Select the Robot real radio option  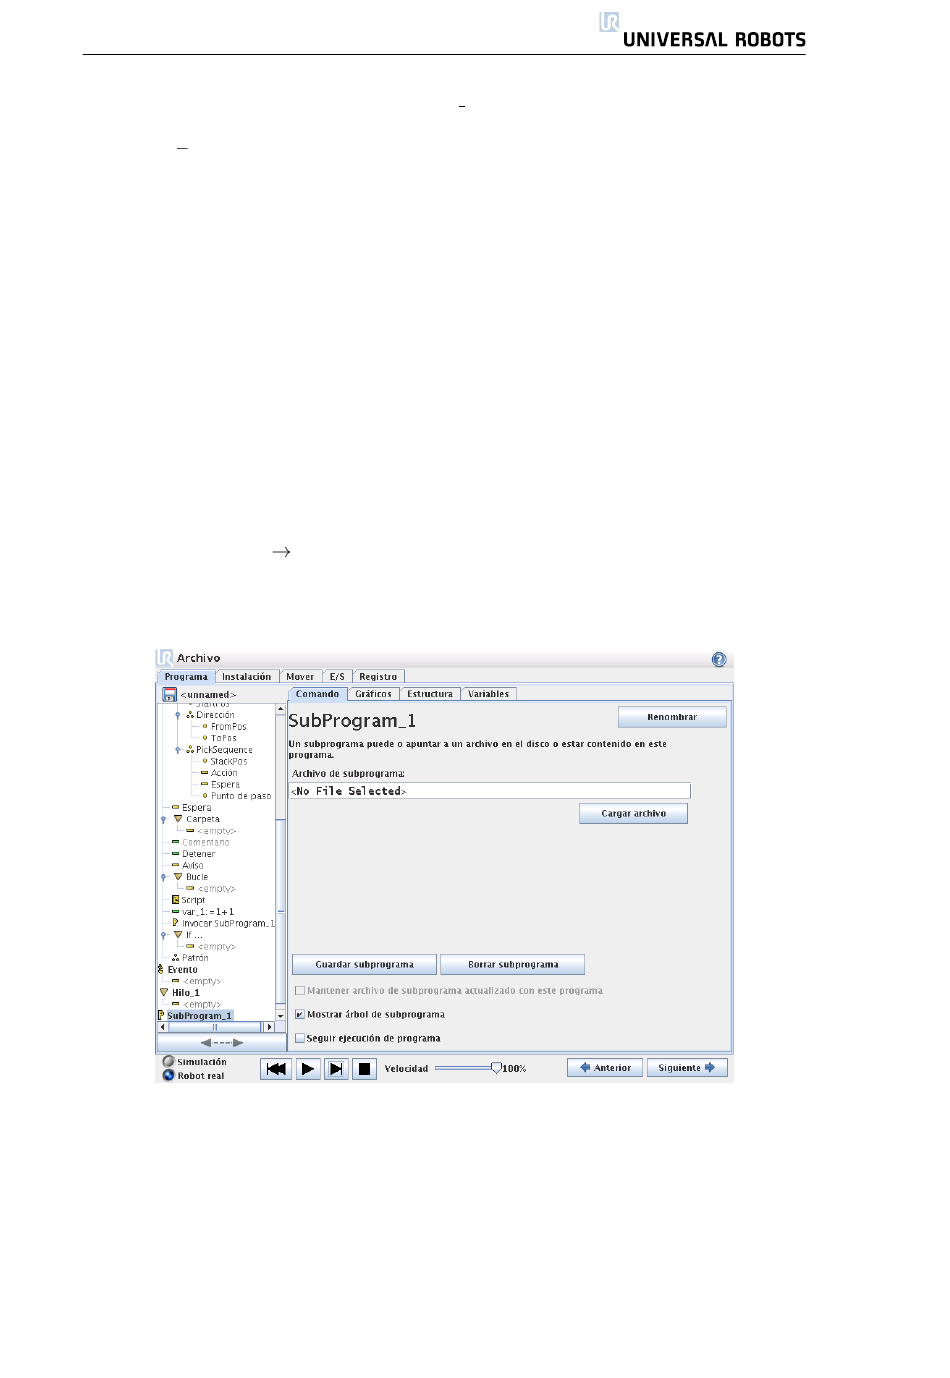click(x=168, y=1076)
